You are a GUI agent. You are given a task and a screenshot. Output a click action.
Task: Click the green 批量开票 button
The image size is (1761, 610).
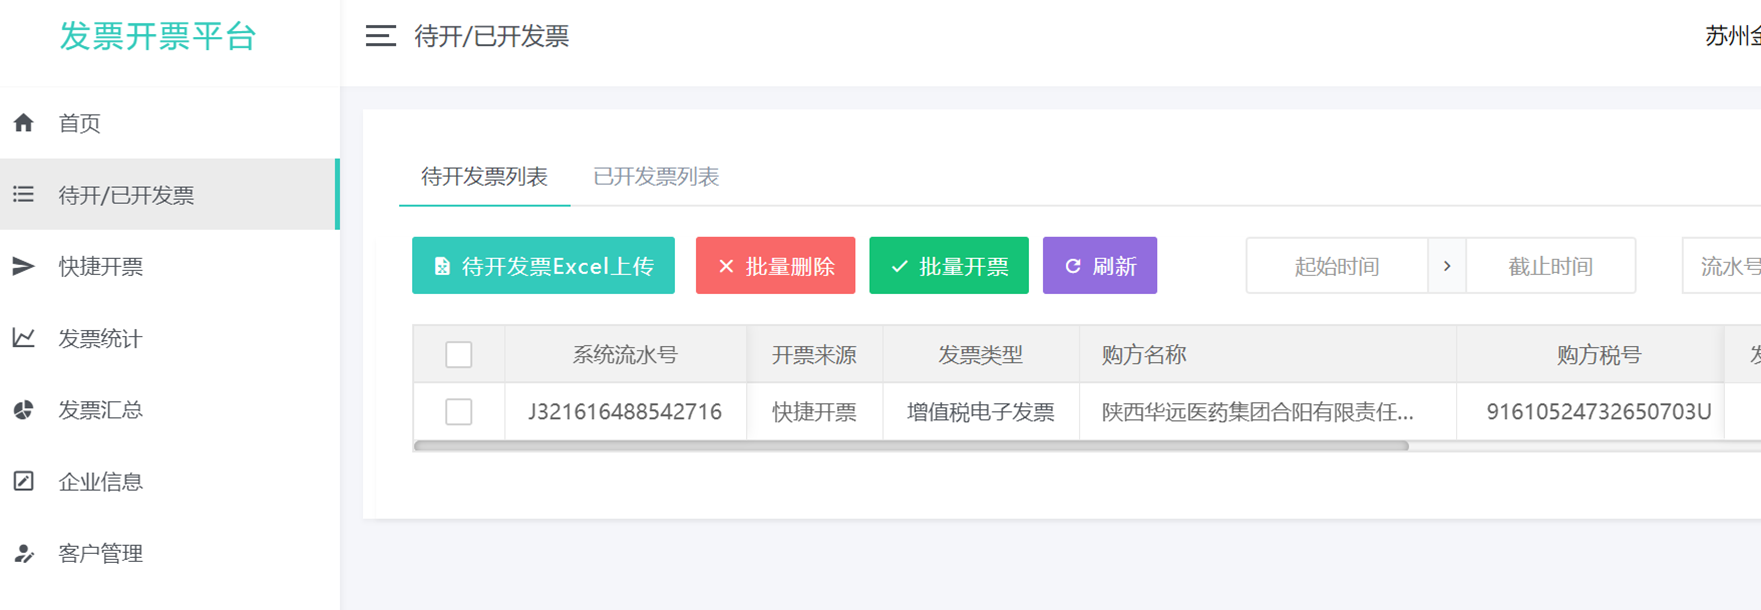948,266
